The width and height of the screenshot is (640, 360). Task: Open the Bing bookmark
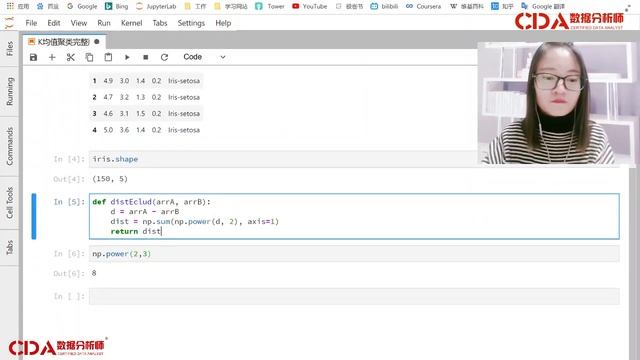(117, 6)
